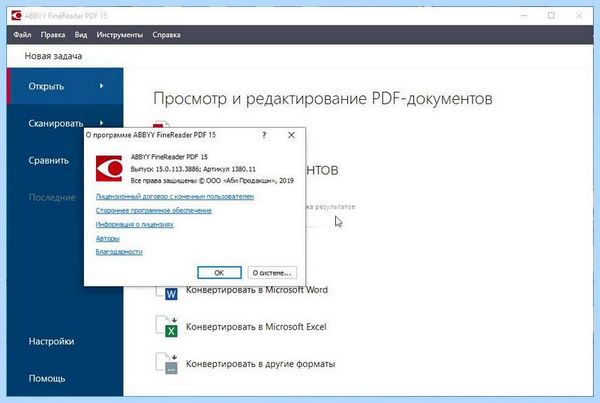Click the About dialog help question mark
The height and width of the screenshot is (403, 600).
[x=264, y=135]
